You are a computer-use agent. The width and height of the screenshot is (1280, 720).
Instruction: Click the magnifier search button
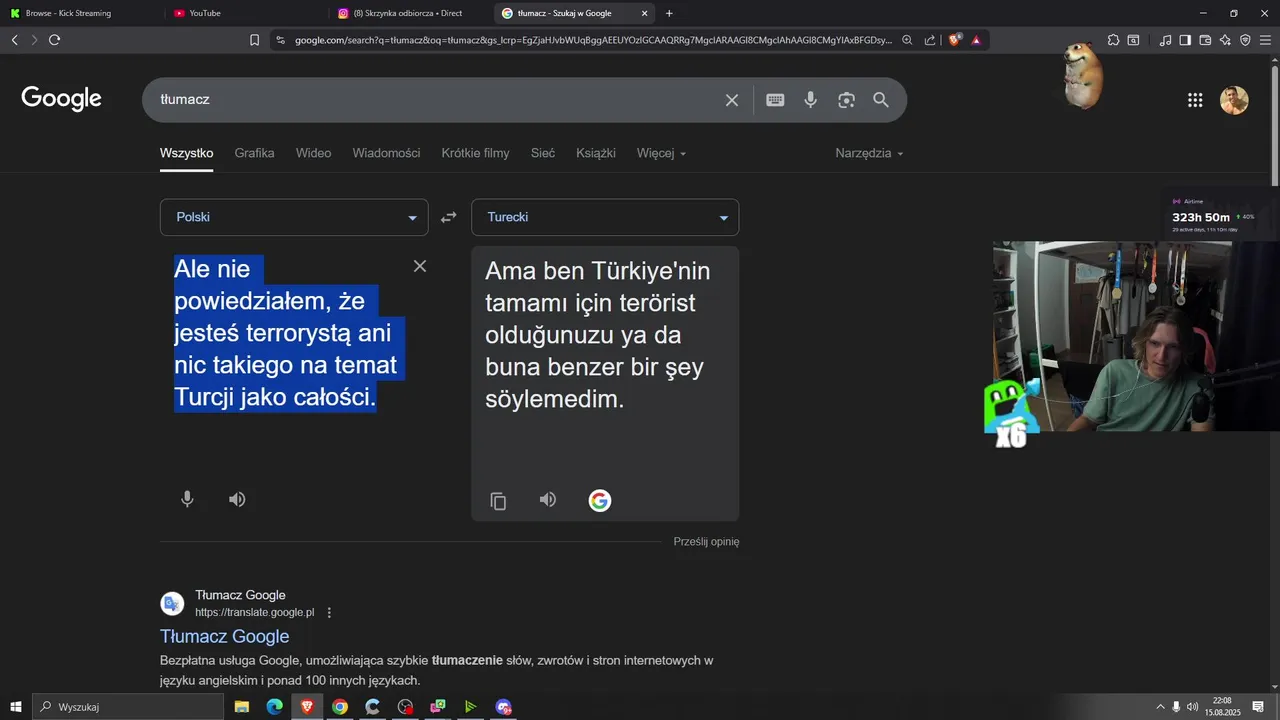pyautogui.click(x=881, y=100)
